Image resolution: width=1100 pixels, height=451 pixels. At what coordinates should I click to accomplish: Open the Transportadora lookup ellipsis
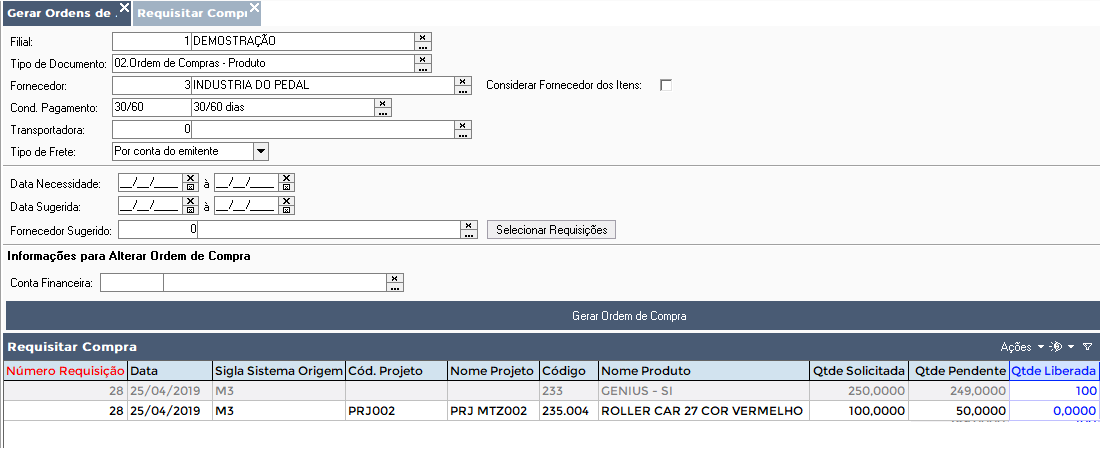(463, 135)
